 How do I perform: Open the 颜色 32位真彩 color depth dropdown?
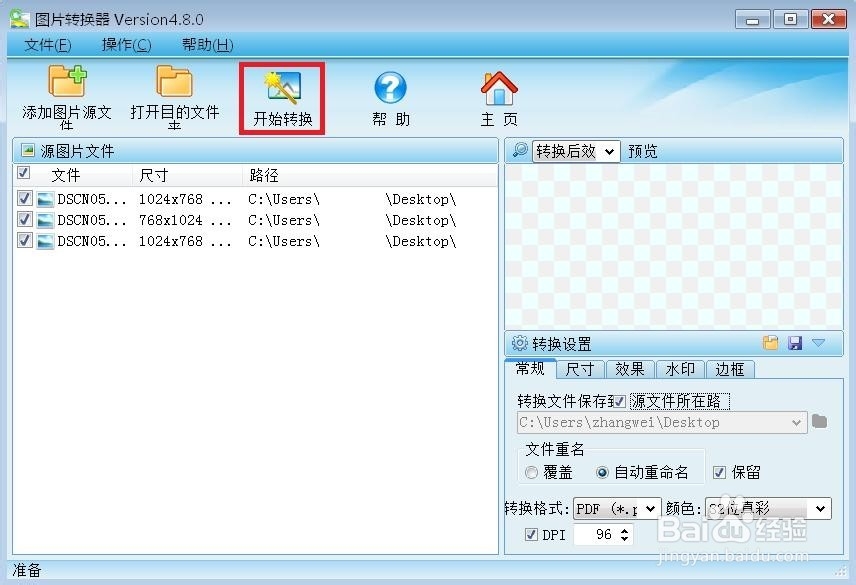click(x=822, y=509)
